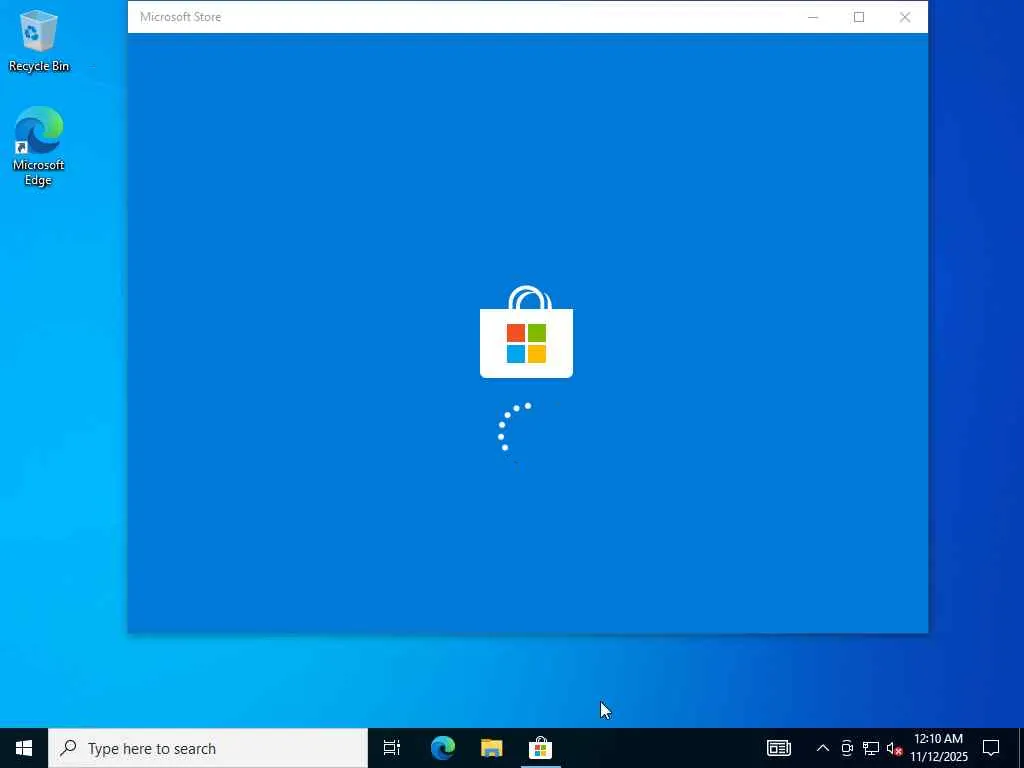Click the Microsoft Store bag logo
Screen dimensions: 1024x768
click(526, 332)
